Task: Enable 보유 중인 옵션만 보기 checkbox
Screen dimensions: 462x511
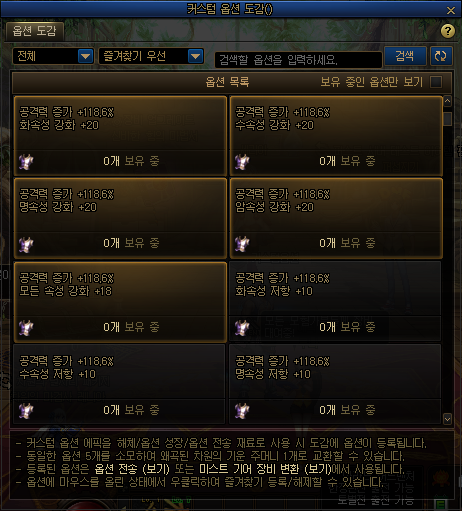Action: click(x=436, y=82)
